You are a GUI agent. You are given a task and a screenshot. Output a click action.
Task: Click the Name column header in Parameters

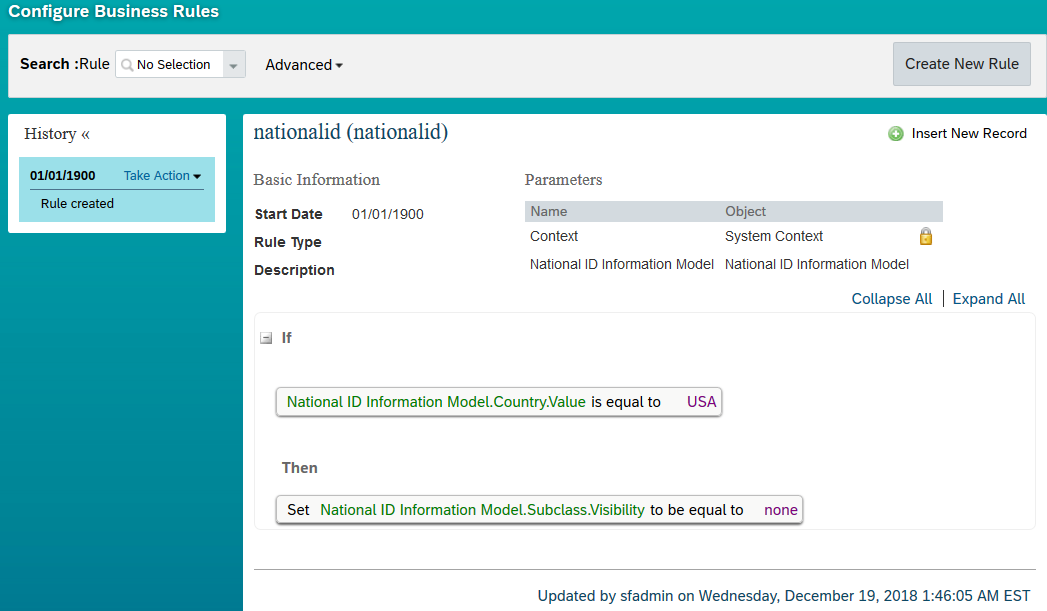pos(549,212)
